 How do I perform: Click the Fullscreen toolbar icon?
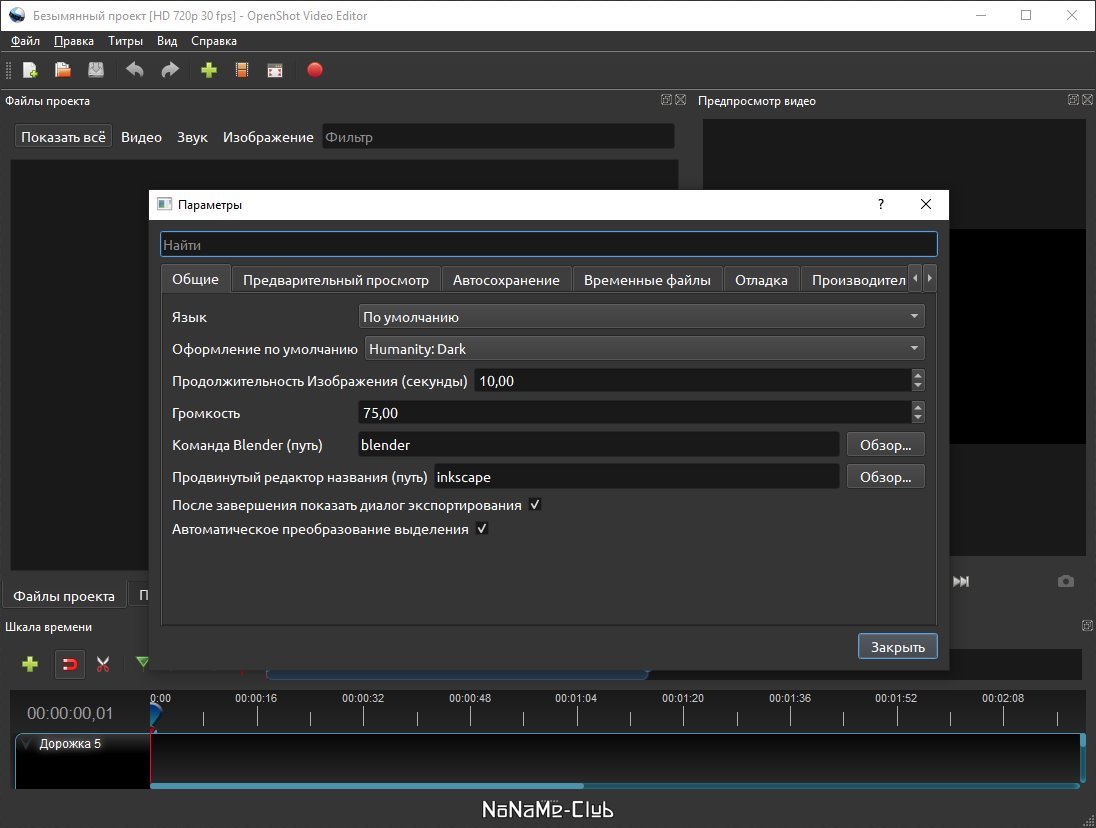pyautogui.click(x=275, y=70)
